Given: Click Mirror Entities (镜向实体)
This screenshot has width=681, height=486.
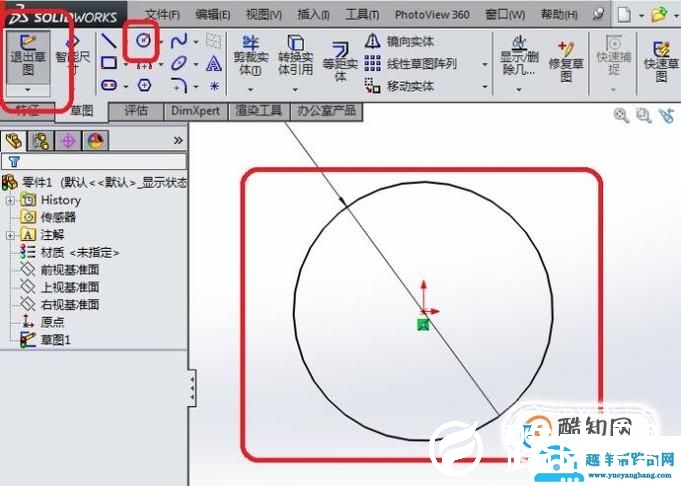Looking at the screenshot, I should click(400, 41).
